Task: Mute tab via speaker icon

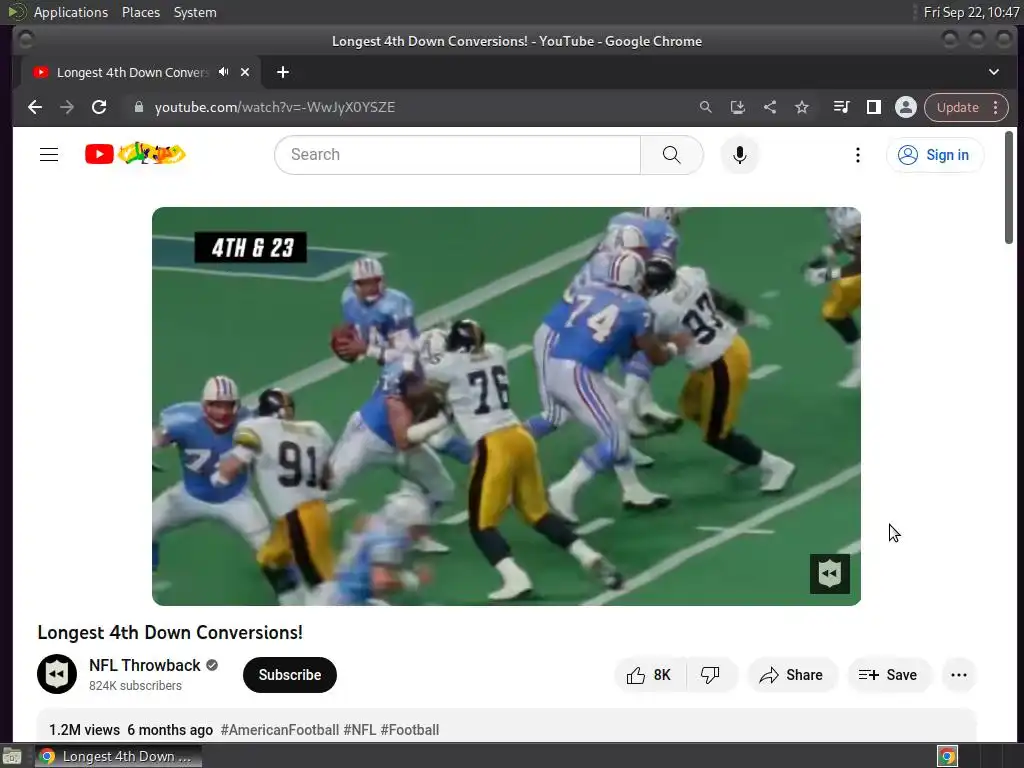Action: click(x=224, y=72)
